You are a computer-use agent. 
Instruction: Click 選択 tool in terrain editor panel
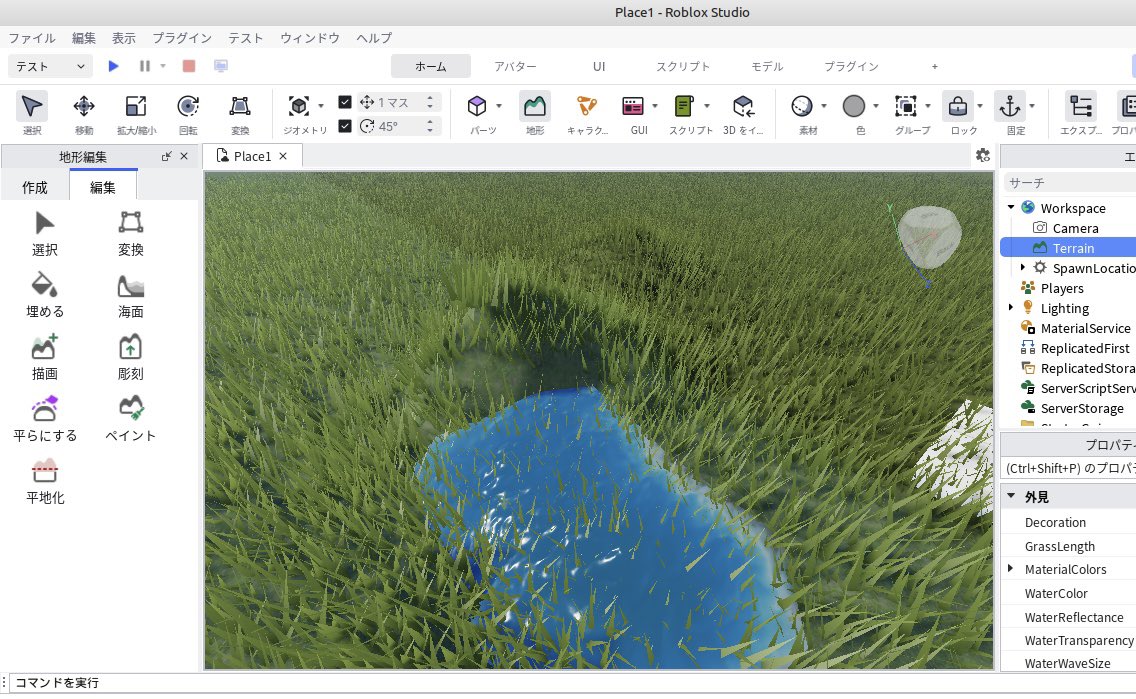(45, 234)
